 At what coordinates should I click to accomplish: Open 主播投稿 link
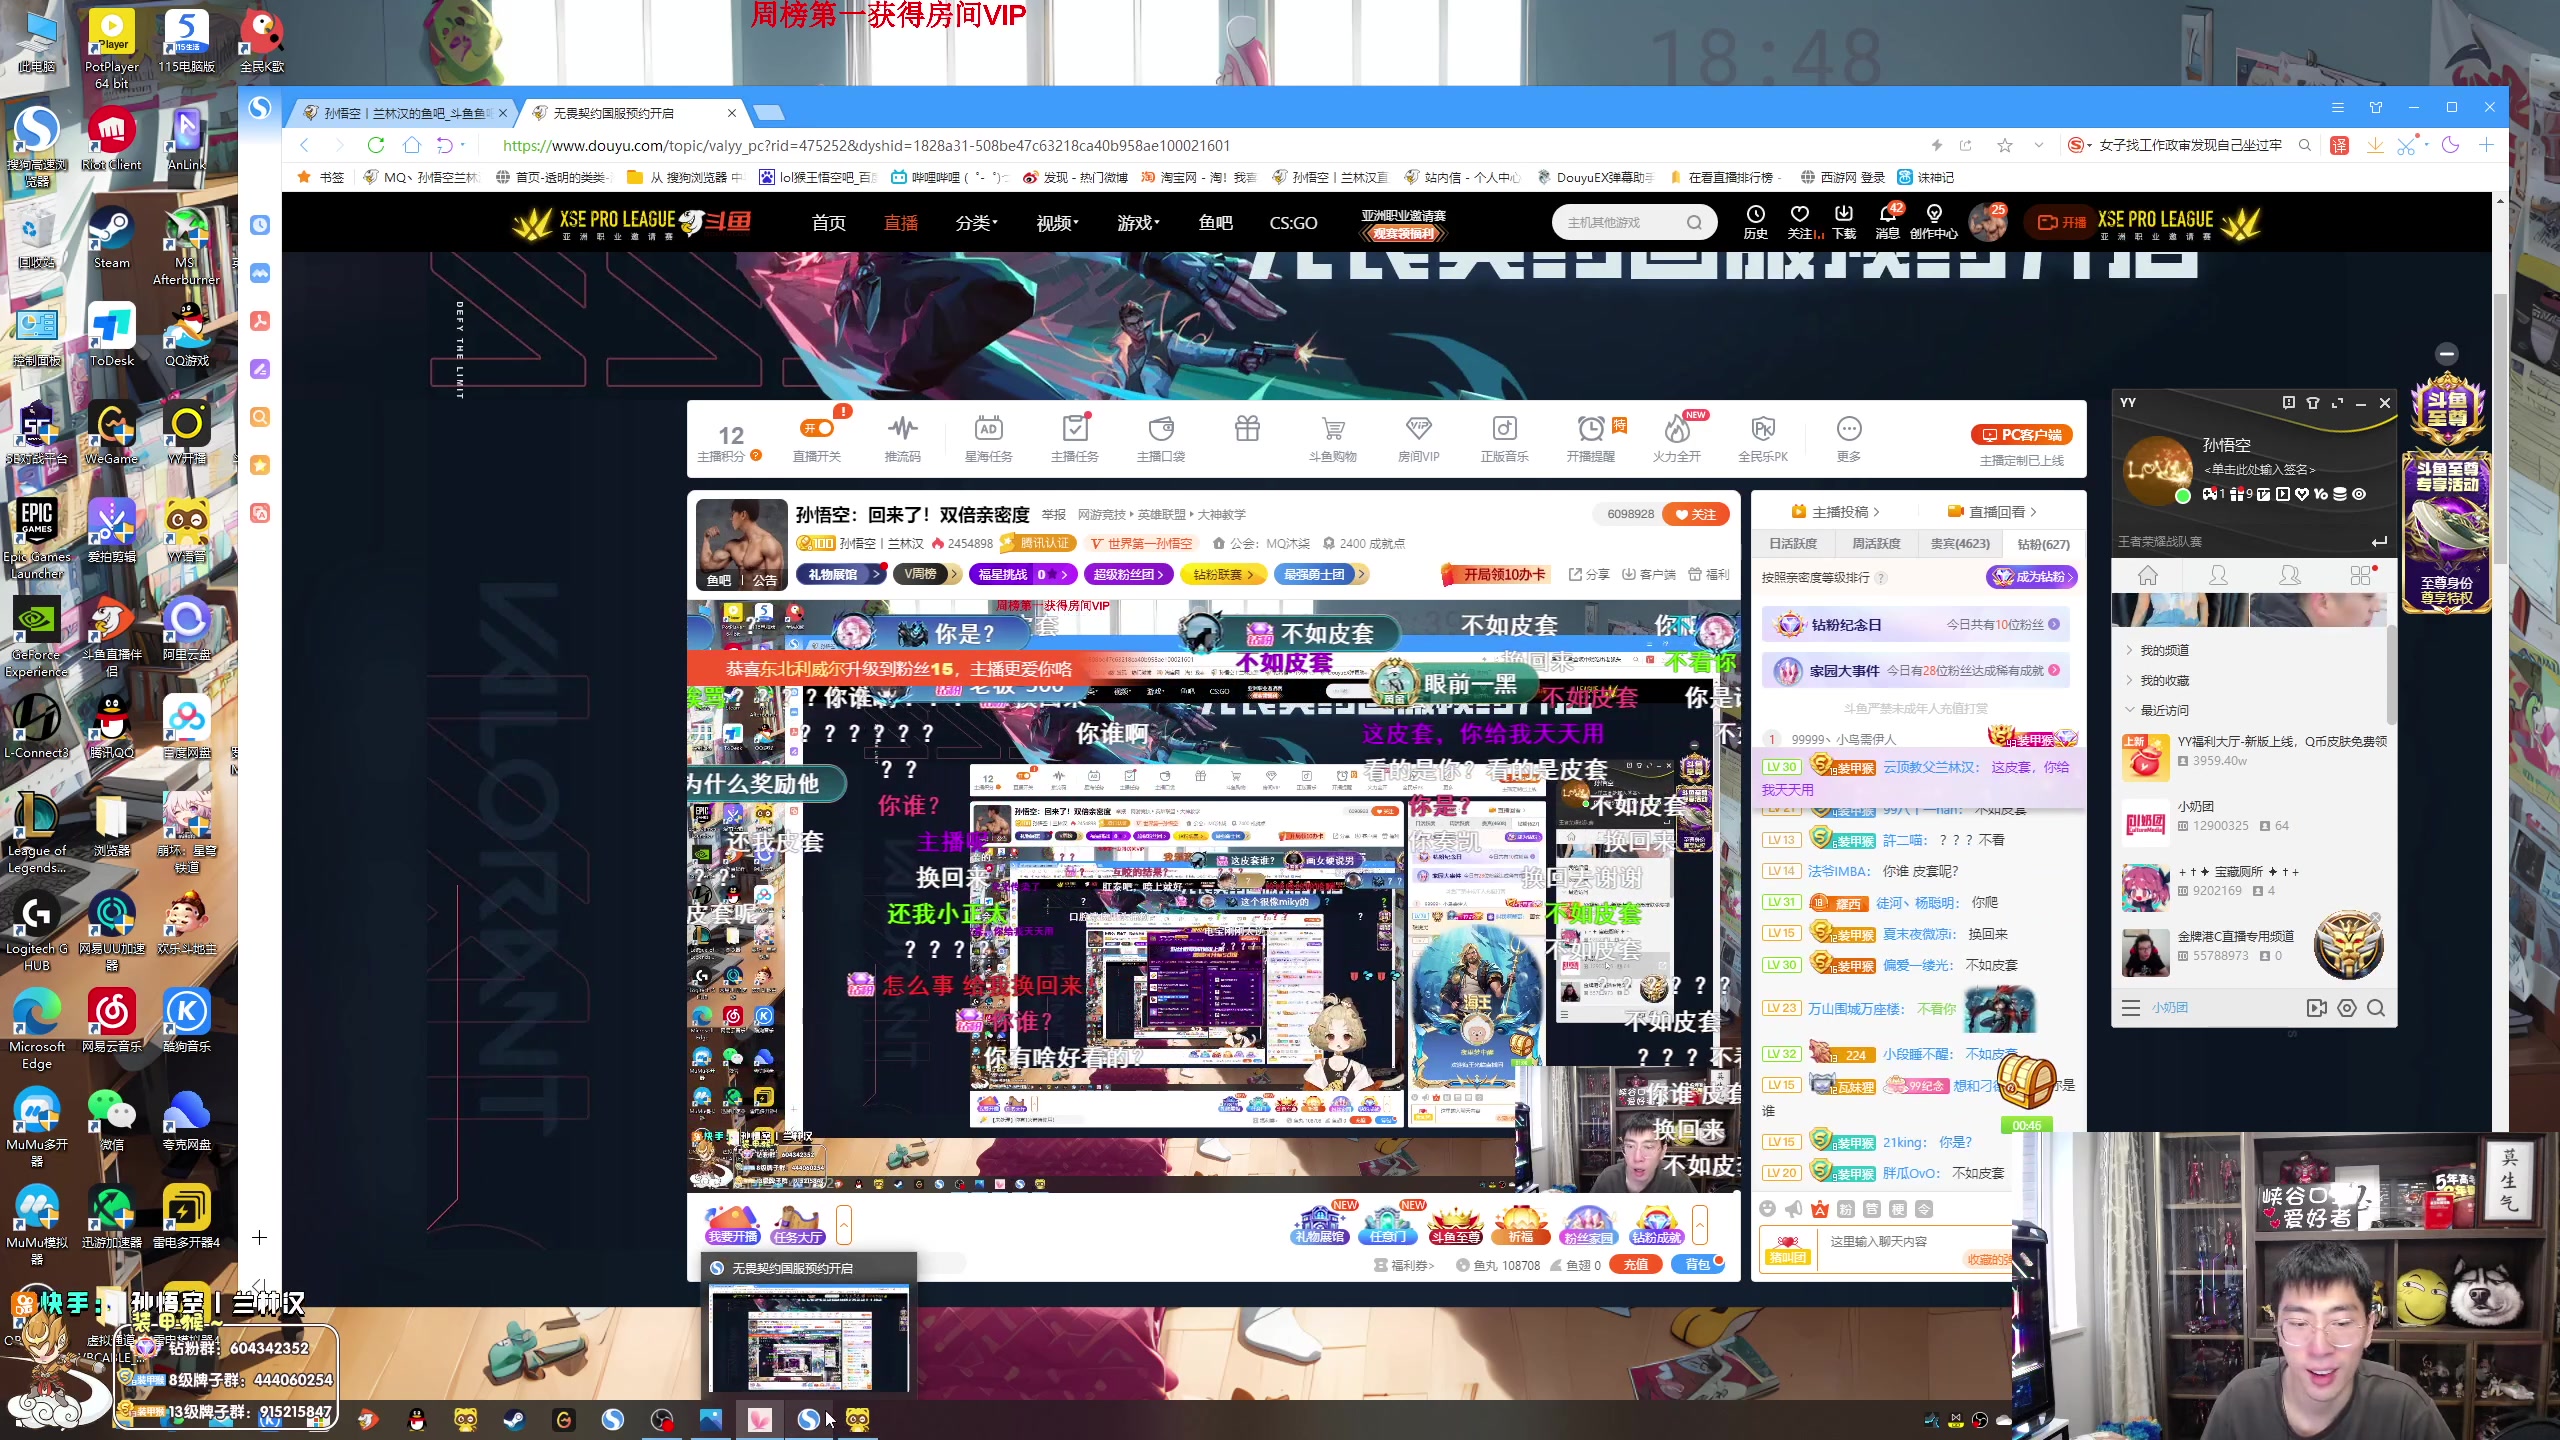[x=1836, y=512]
